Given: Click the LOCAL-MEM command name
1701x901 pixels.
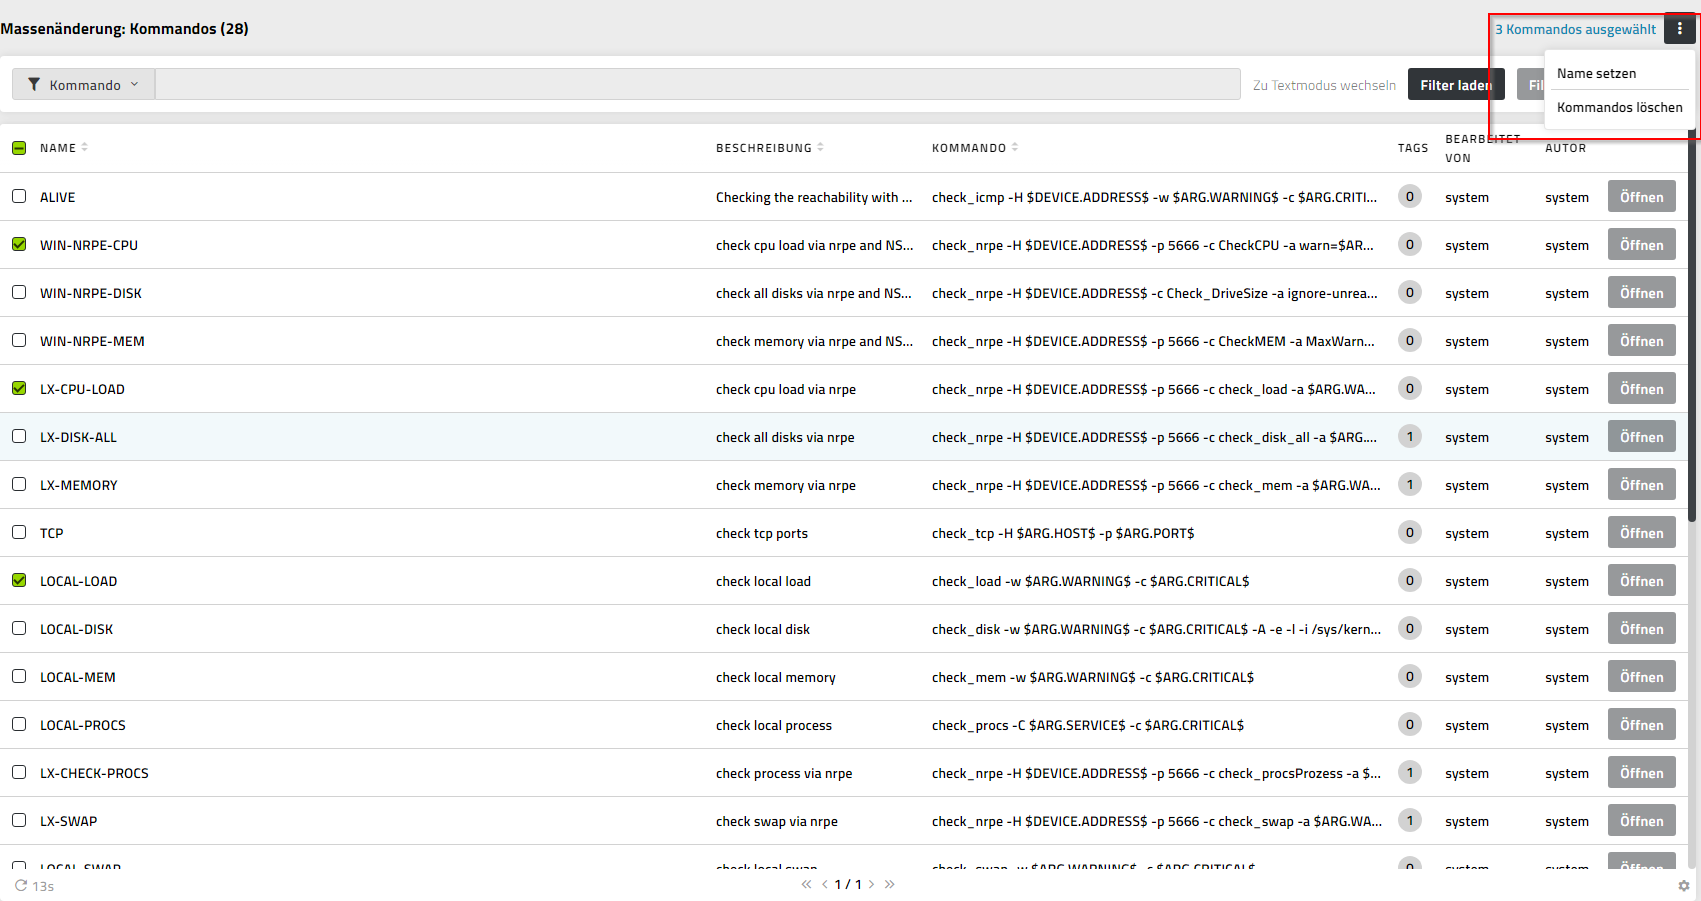Looking at the screenshot, I should 77,677.
